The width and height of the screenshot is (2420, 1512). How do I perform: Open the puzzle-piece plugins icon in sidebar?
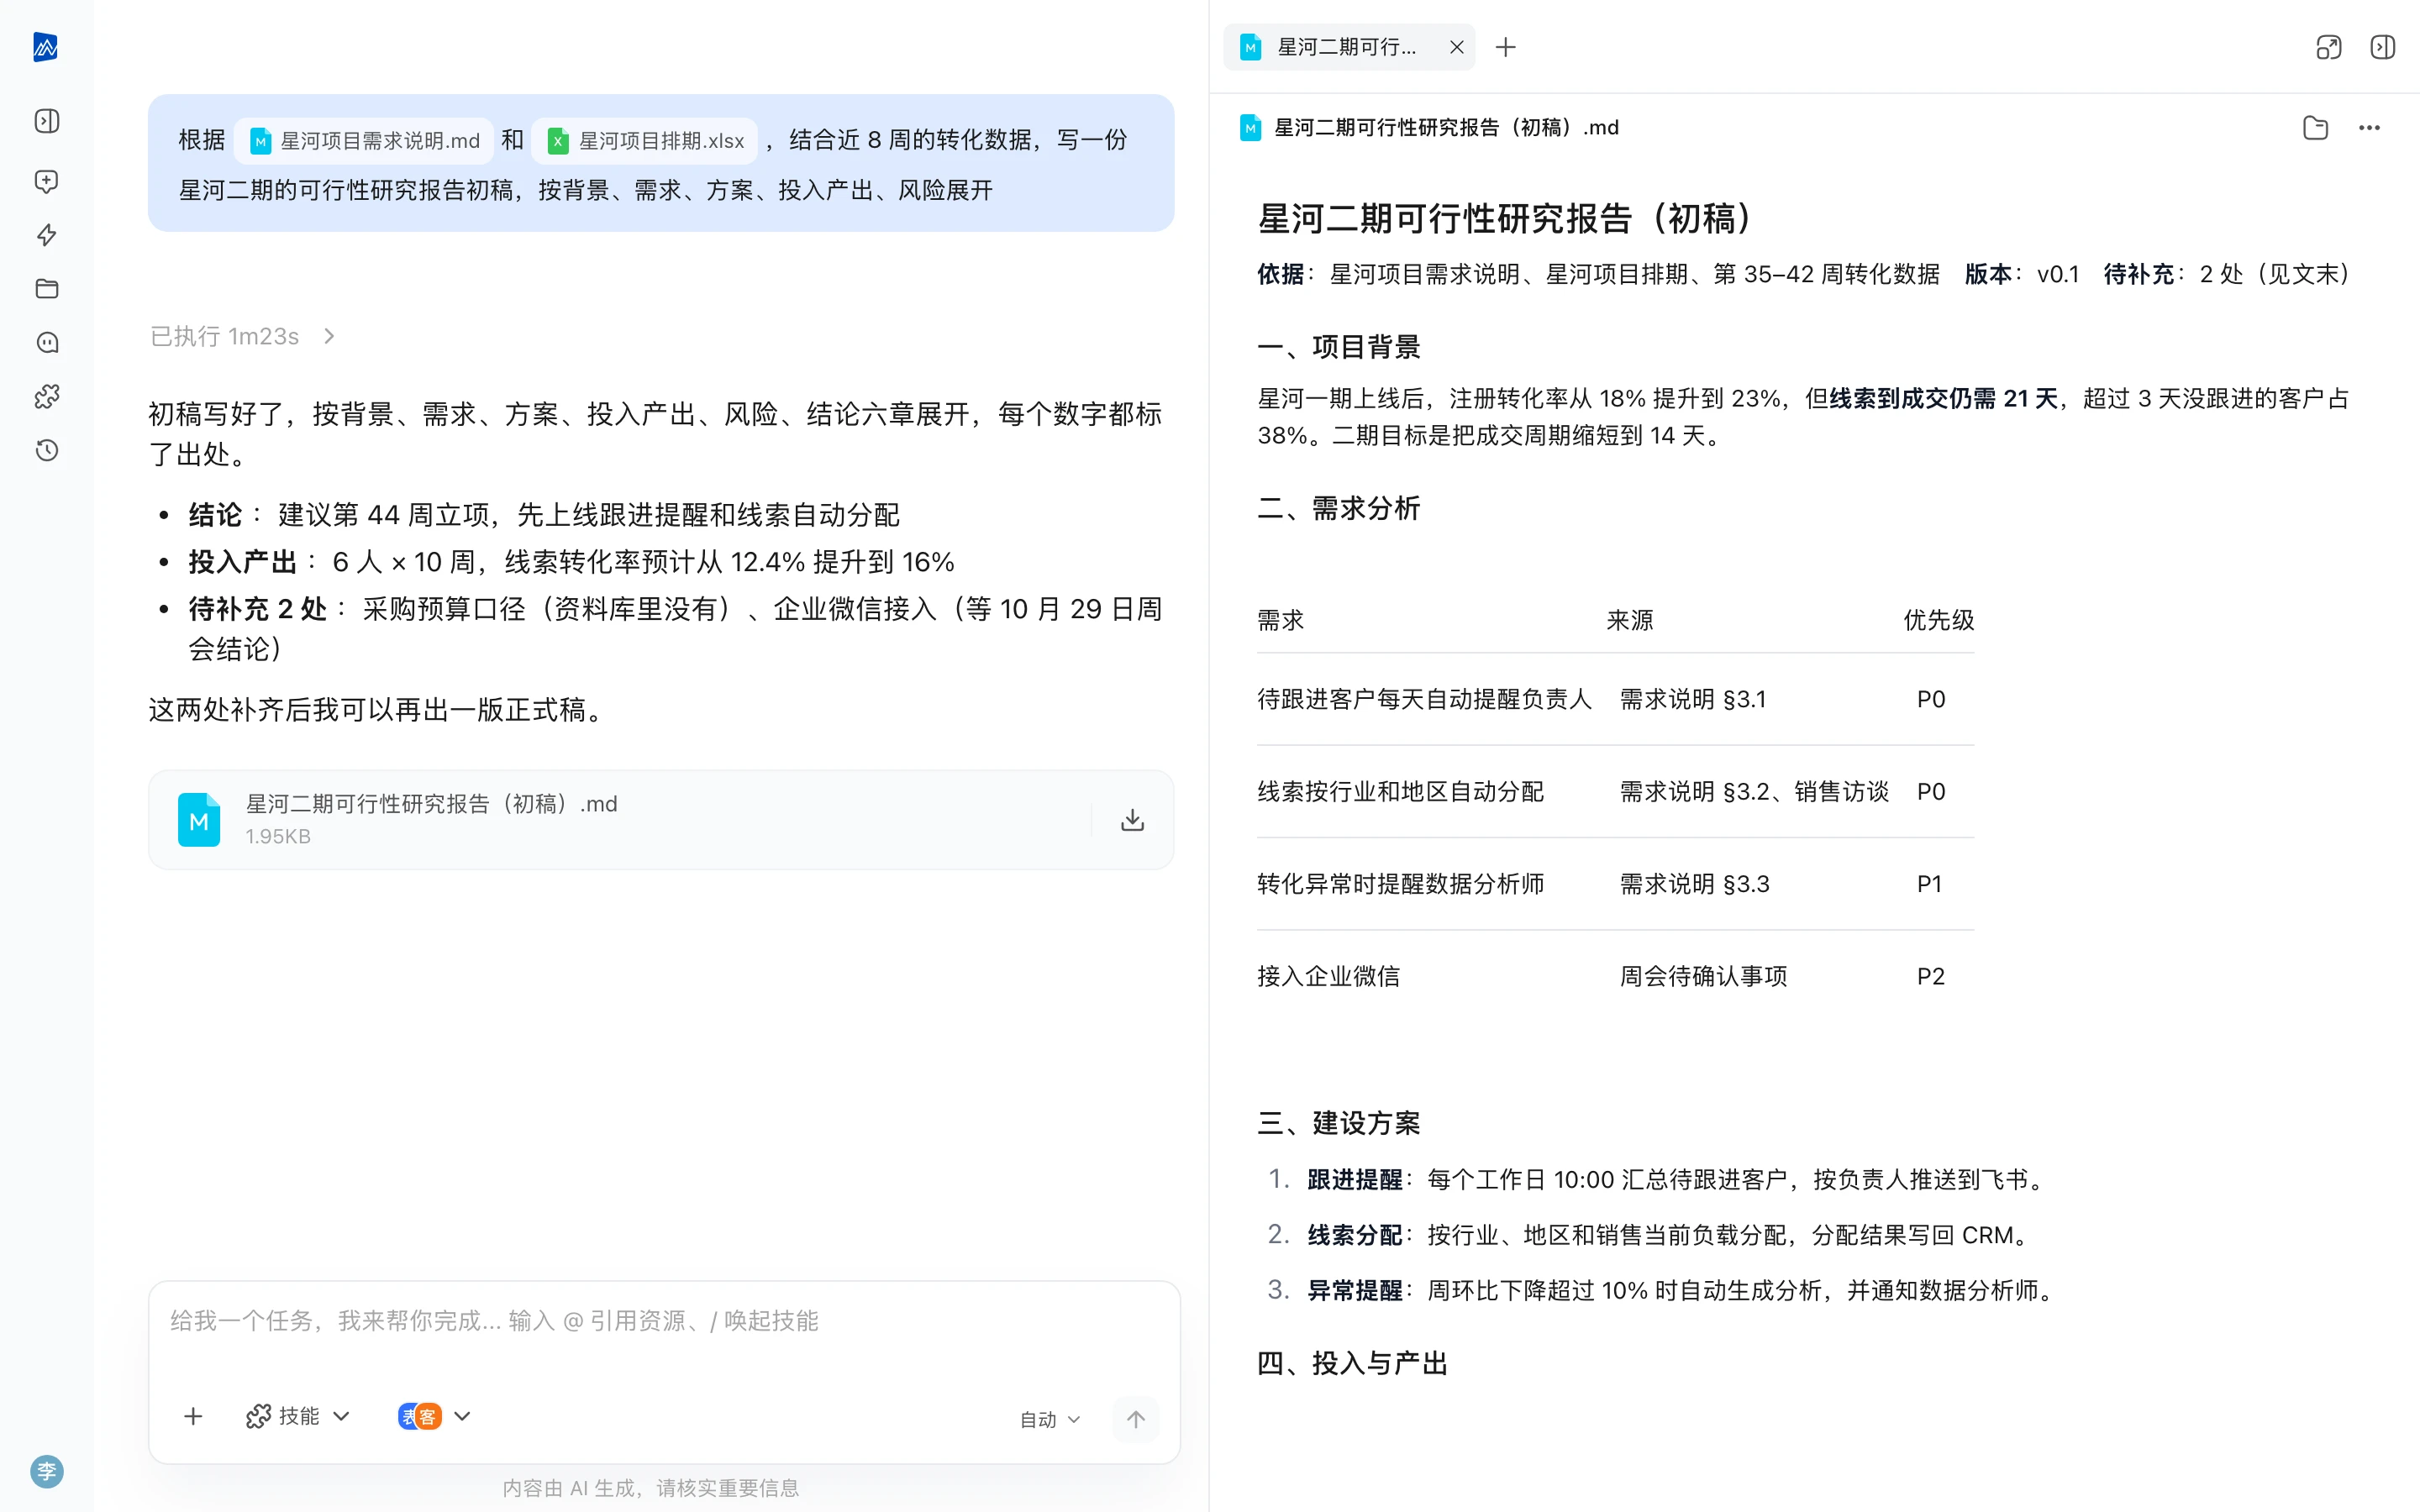[x=47, y=397]
